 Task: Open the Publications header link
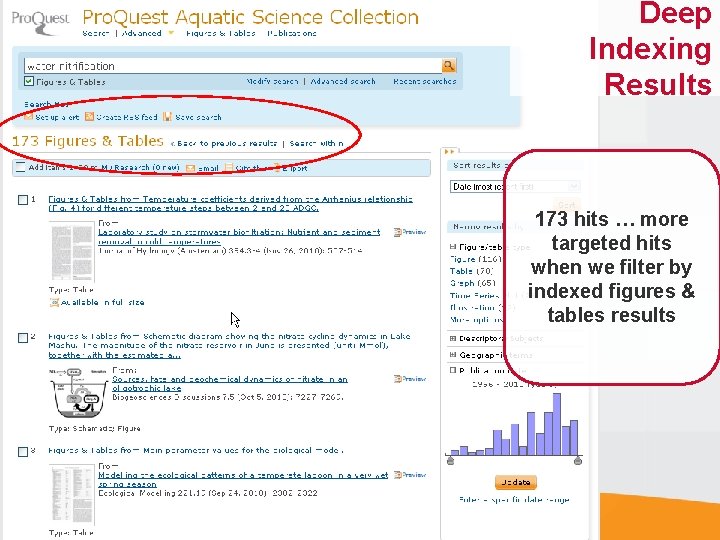pyautogui.click(x=292, y=33)
